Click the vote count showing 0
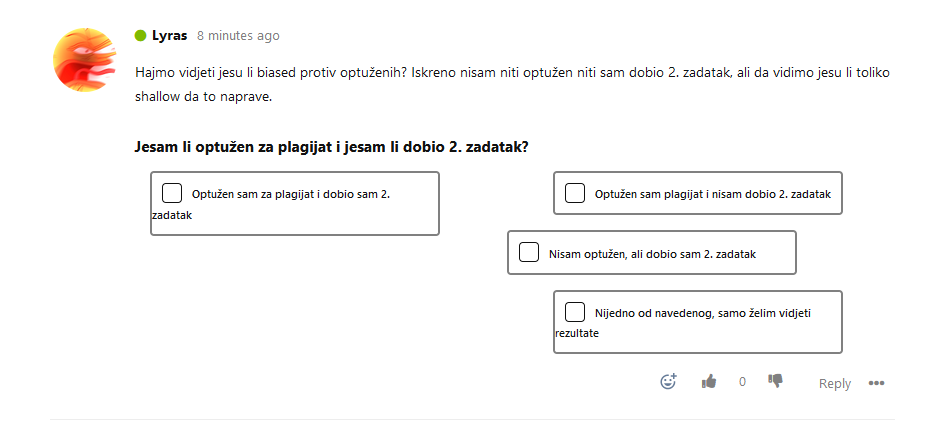The width and height of the screenshot is (931, 425). tap(742, 382)
